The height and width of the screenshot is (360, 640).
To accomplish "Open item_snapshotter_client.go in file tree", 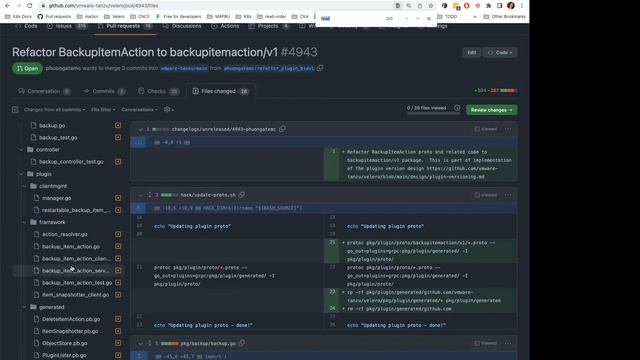I will tap(76, 295).
